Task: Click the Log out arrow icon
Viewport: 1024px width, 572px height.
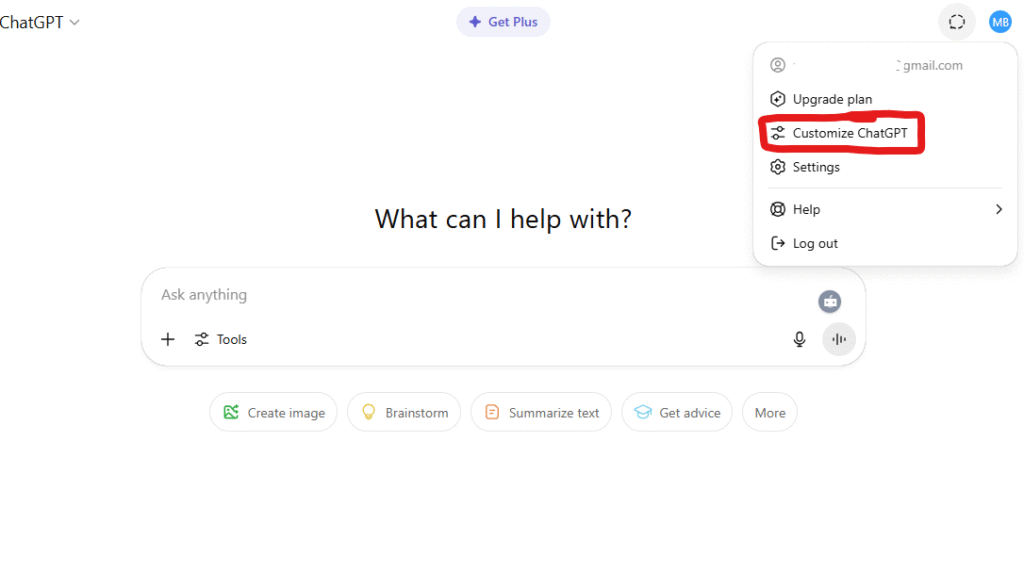Action: point(777,244)
